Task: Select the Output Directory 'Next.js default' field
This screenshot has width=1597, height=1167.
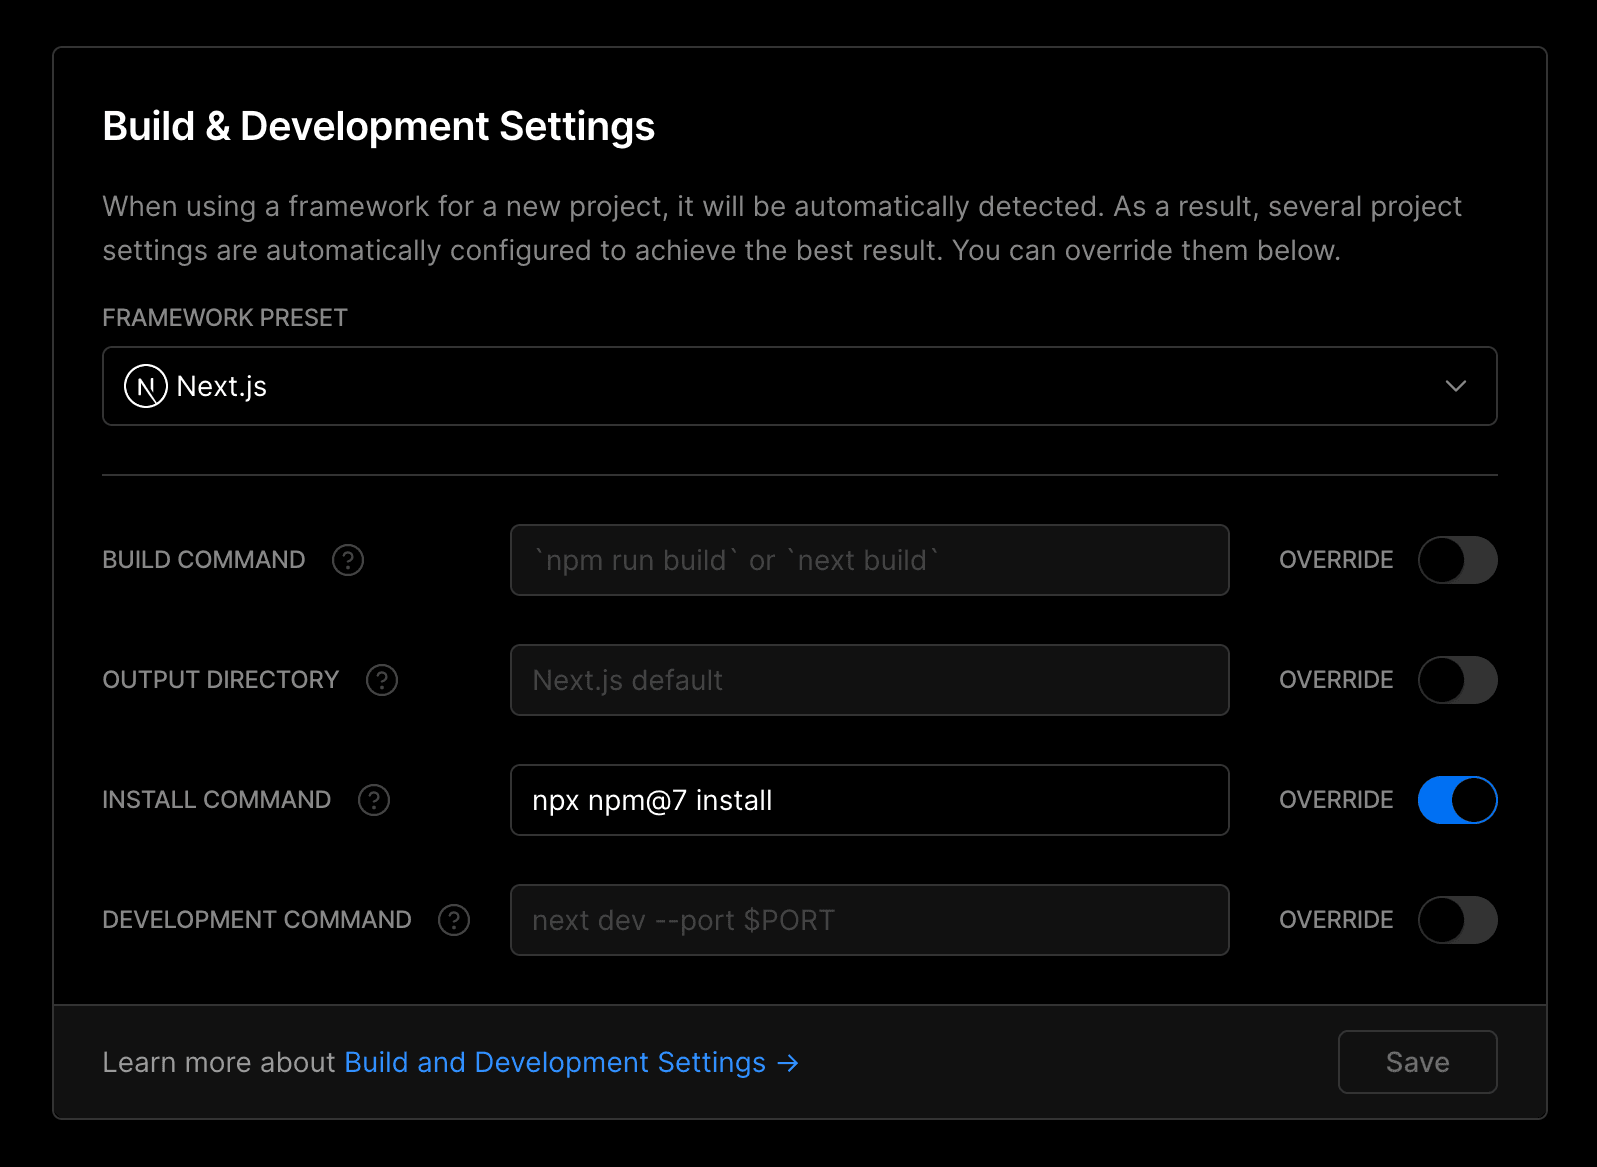Action: pos(868,680)
